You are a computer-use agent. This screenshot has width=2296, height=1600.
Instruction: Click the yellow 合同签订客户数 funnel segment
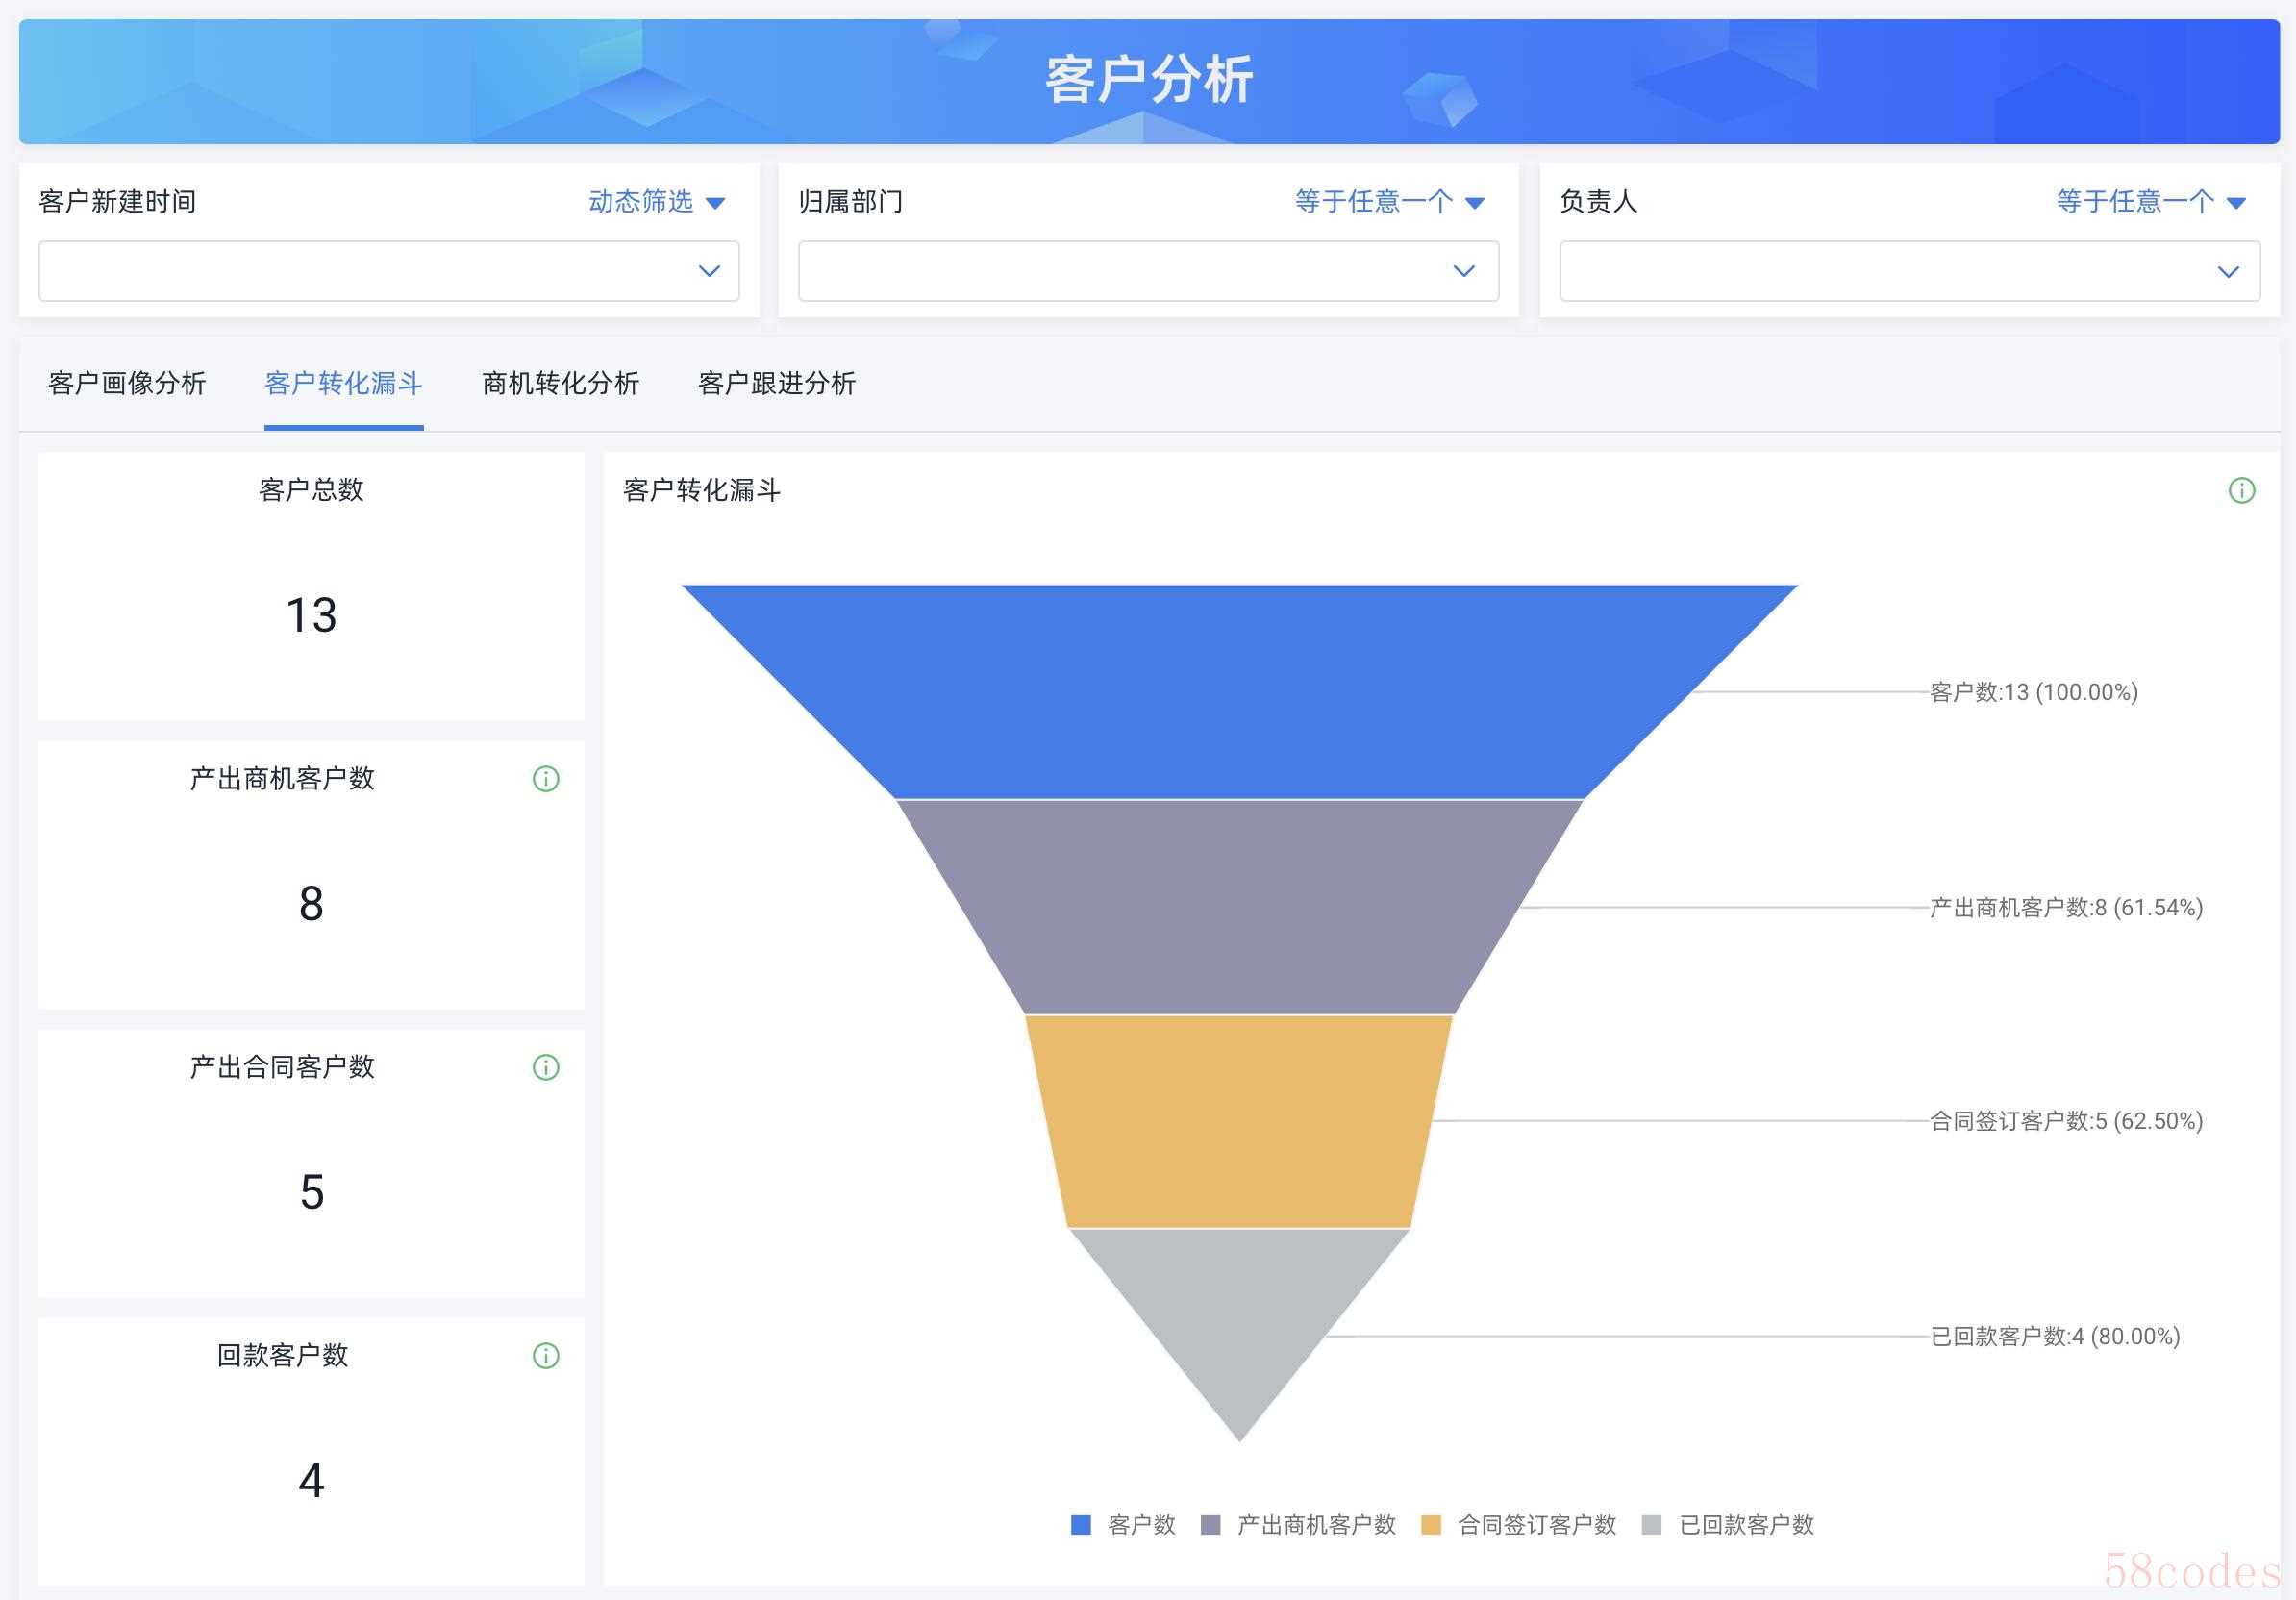point(1239,1121)
